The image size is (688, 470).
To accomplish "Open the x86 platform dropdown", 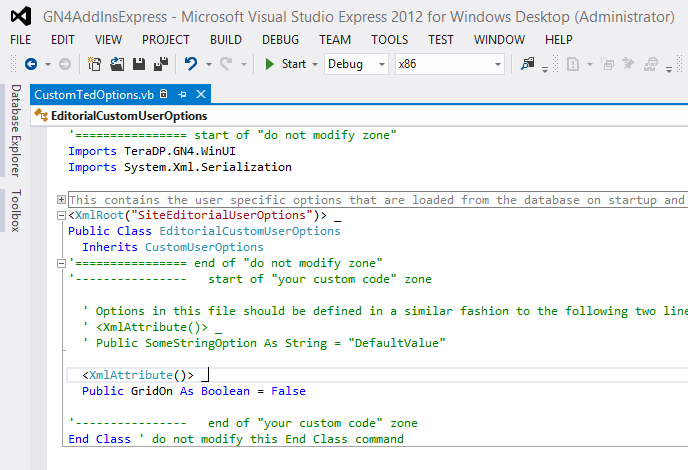I will click(450, 64).
